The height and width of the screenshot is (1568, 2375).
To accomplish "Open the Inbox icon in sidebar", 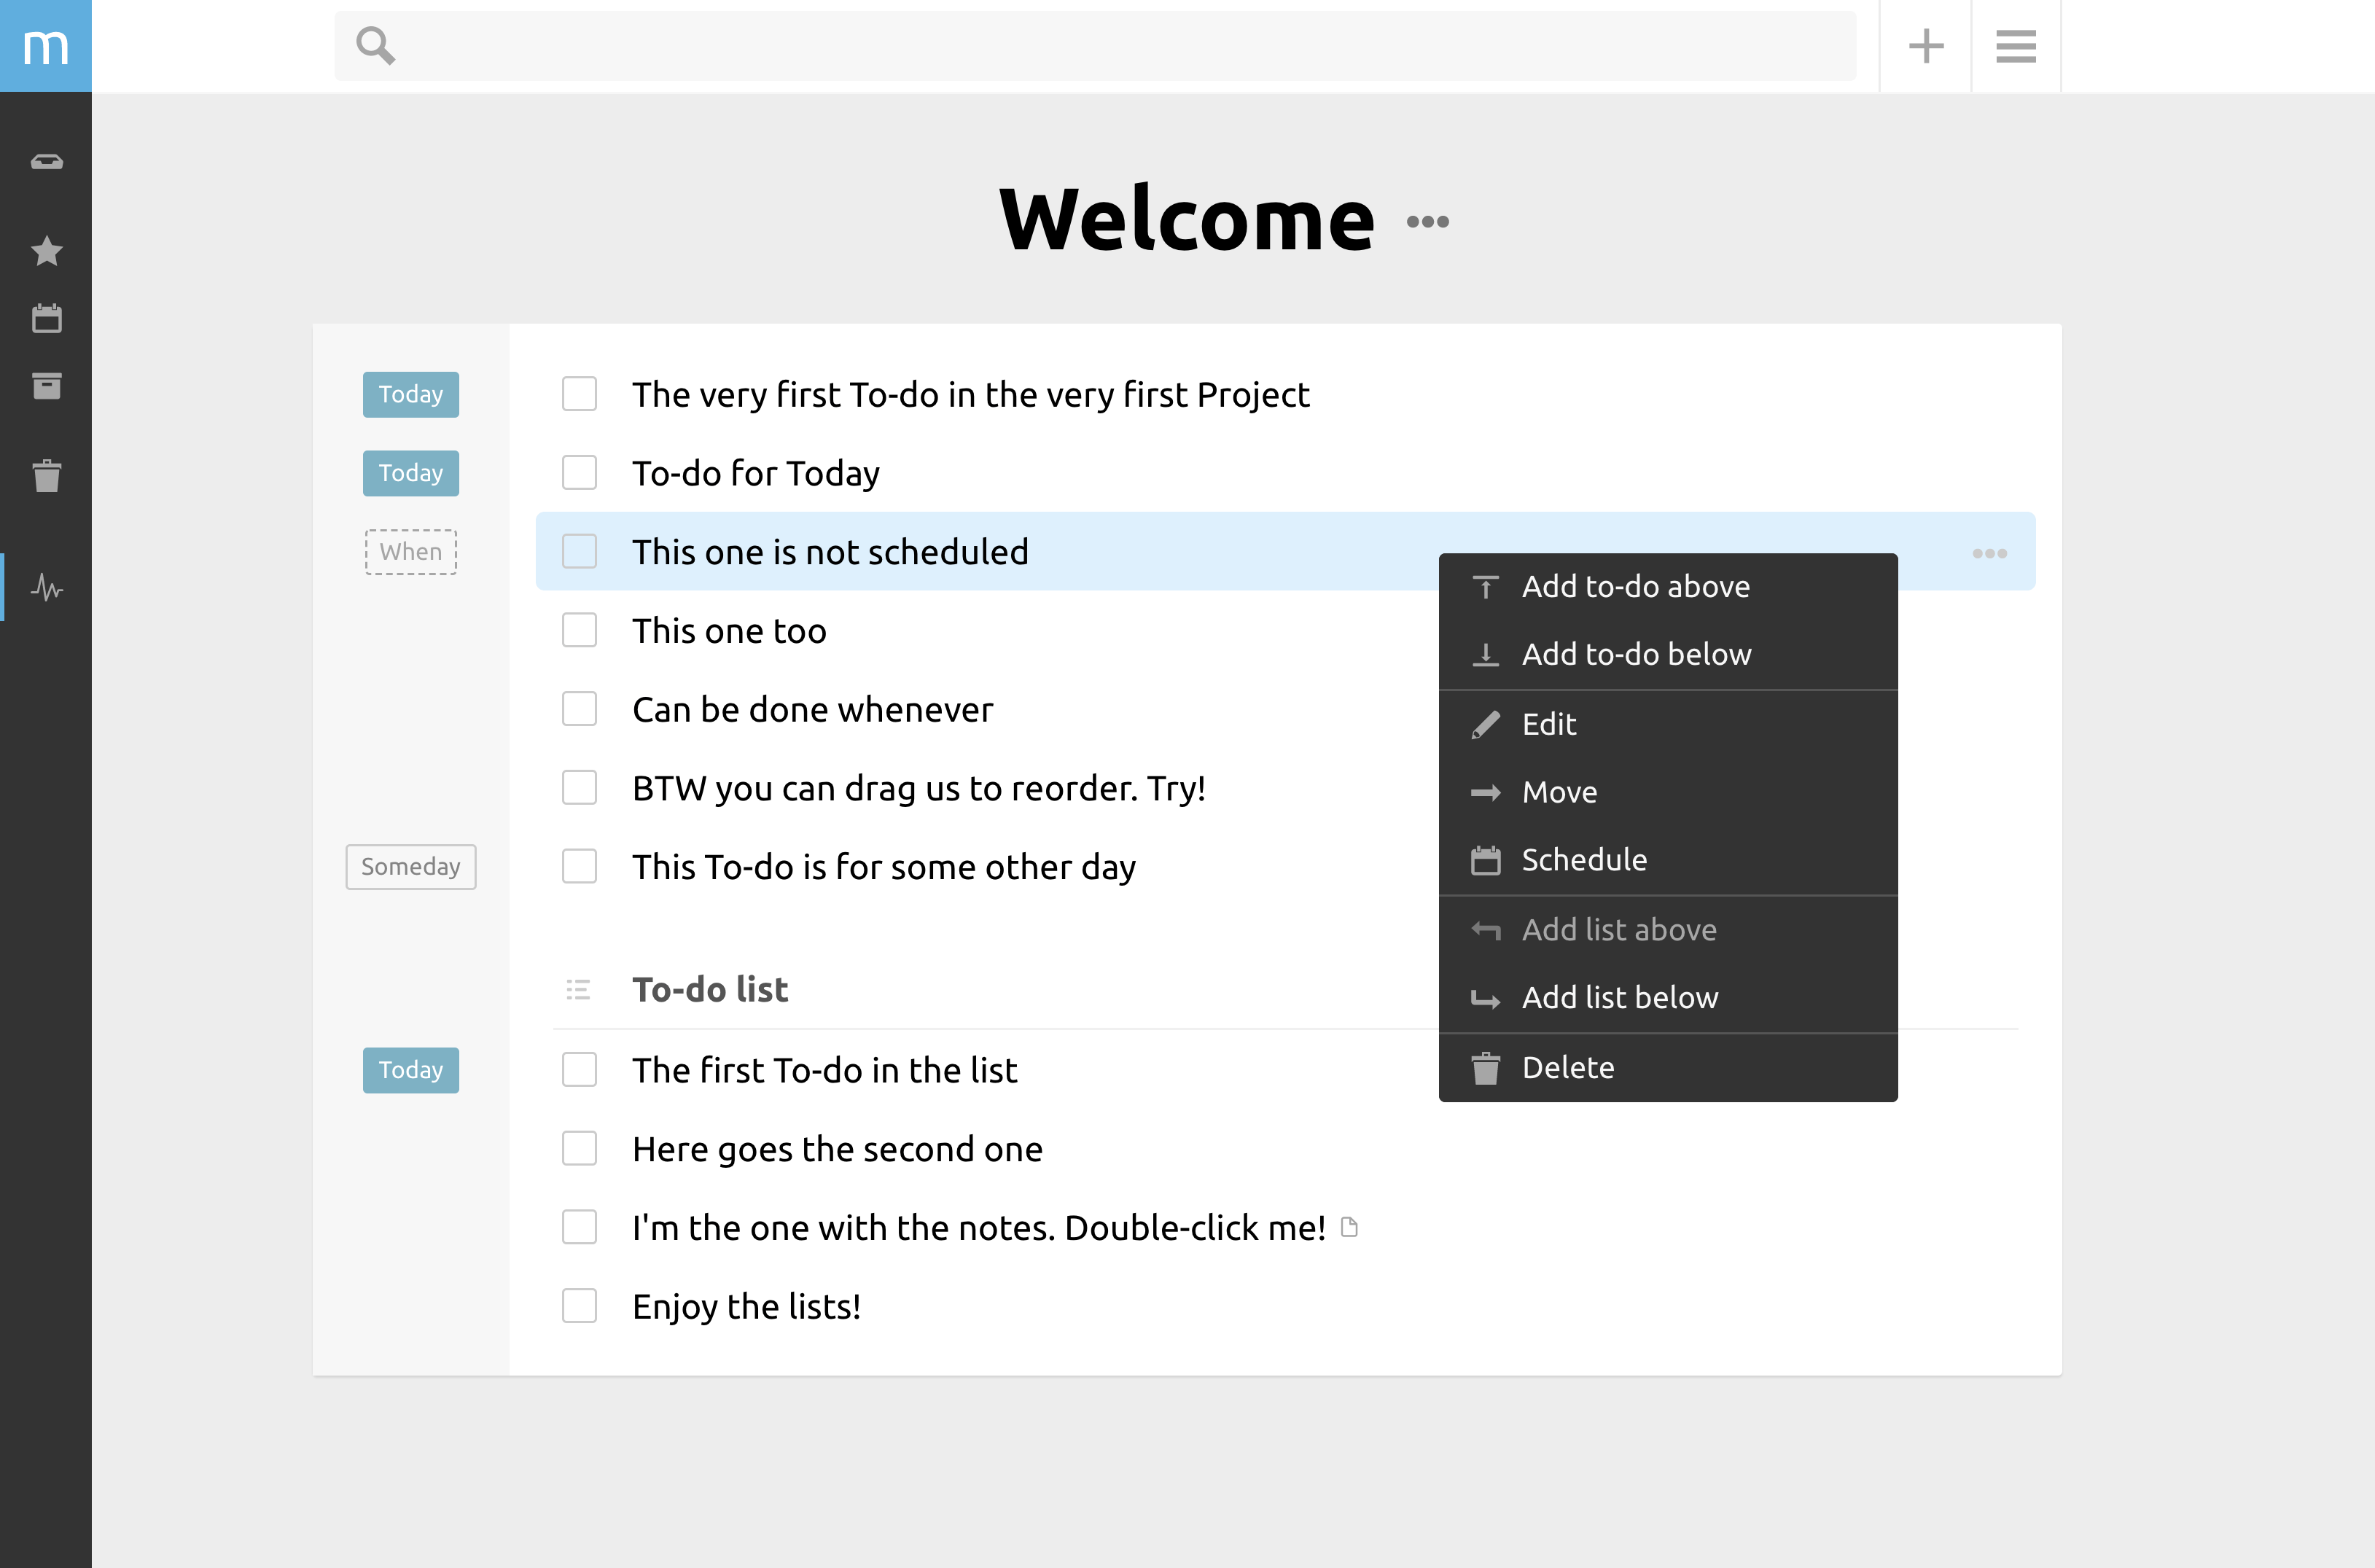I will (x=46, y=162).
